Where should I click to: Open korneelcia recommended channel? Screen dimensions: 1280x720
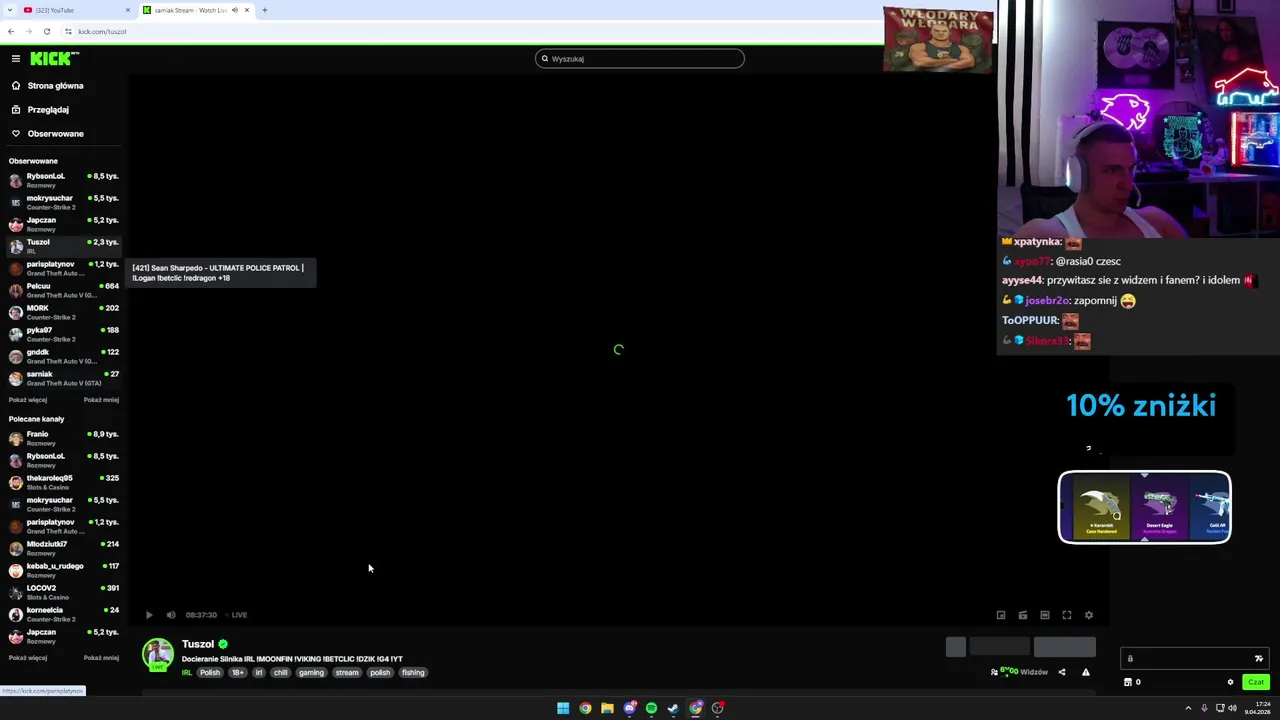click(64, 614)
